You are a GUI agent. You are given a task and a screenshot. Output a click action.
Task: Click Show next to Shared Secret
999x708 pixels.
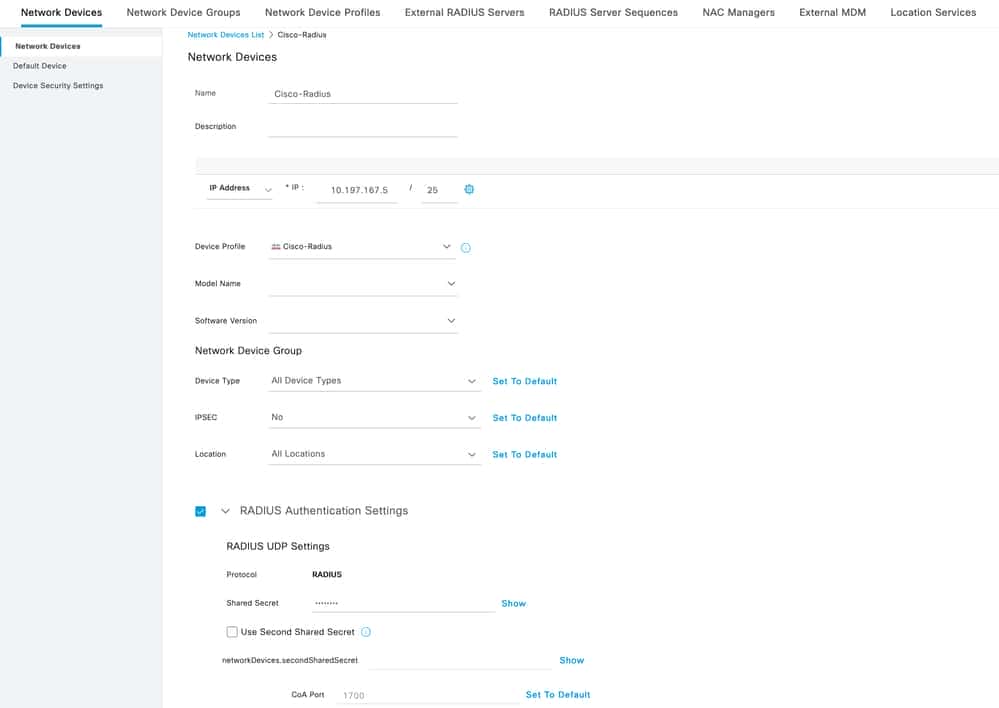tap(514, 603)
